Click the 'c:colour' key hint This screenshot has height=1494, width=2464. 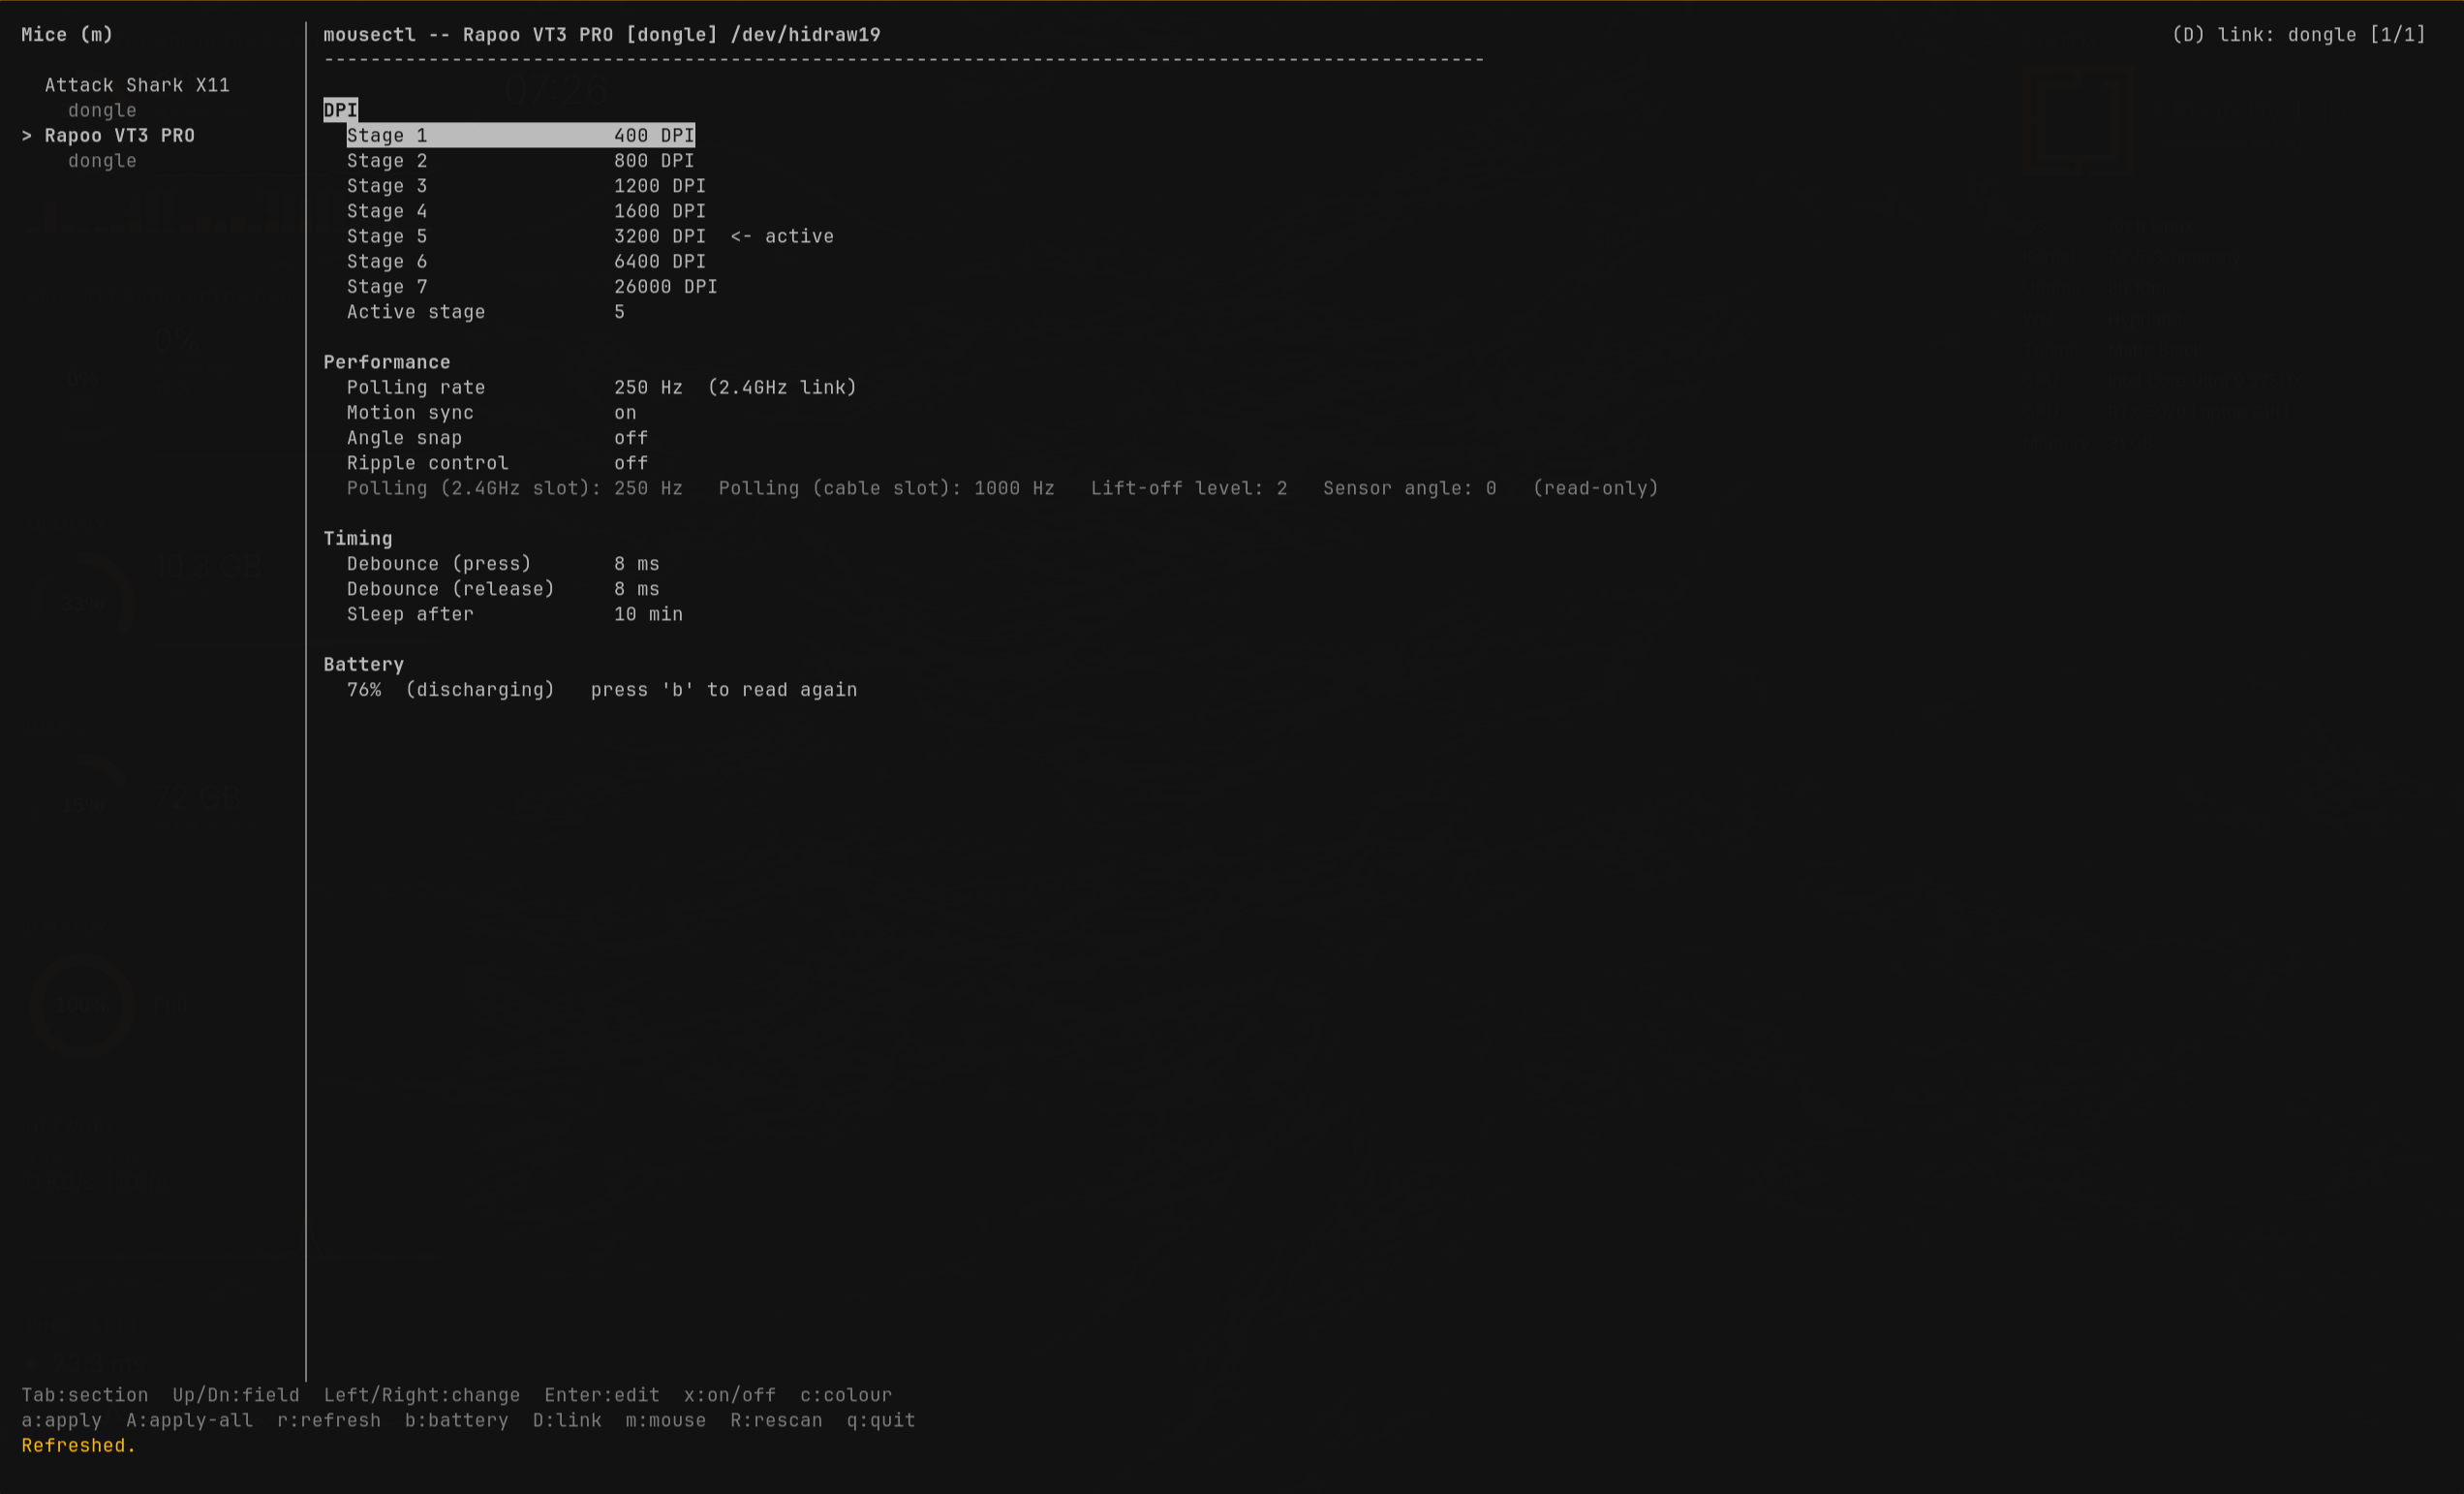(x=846, y=1395)
